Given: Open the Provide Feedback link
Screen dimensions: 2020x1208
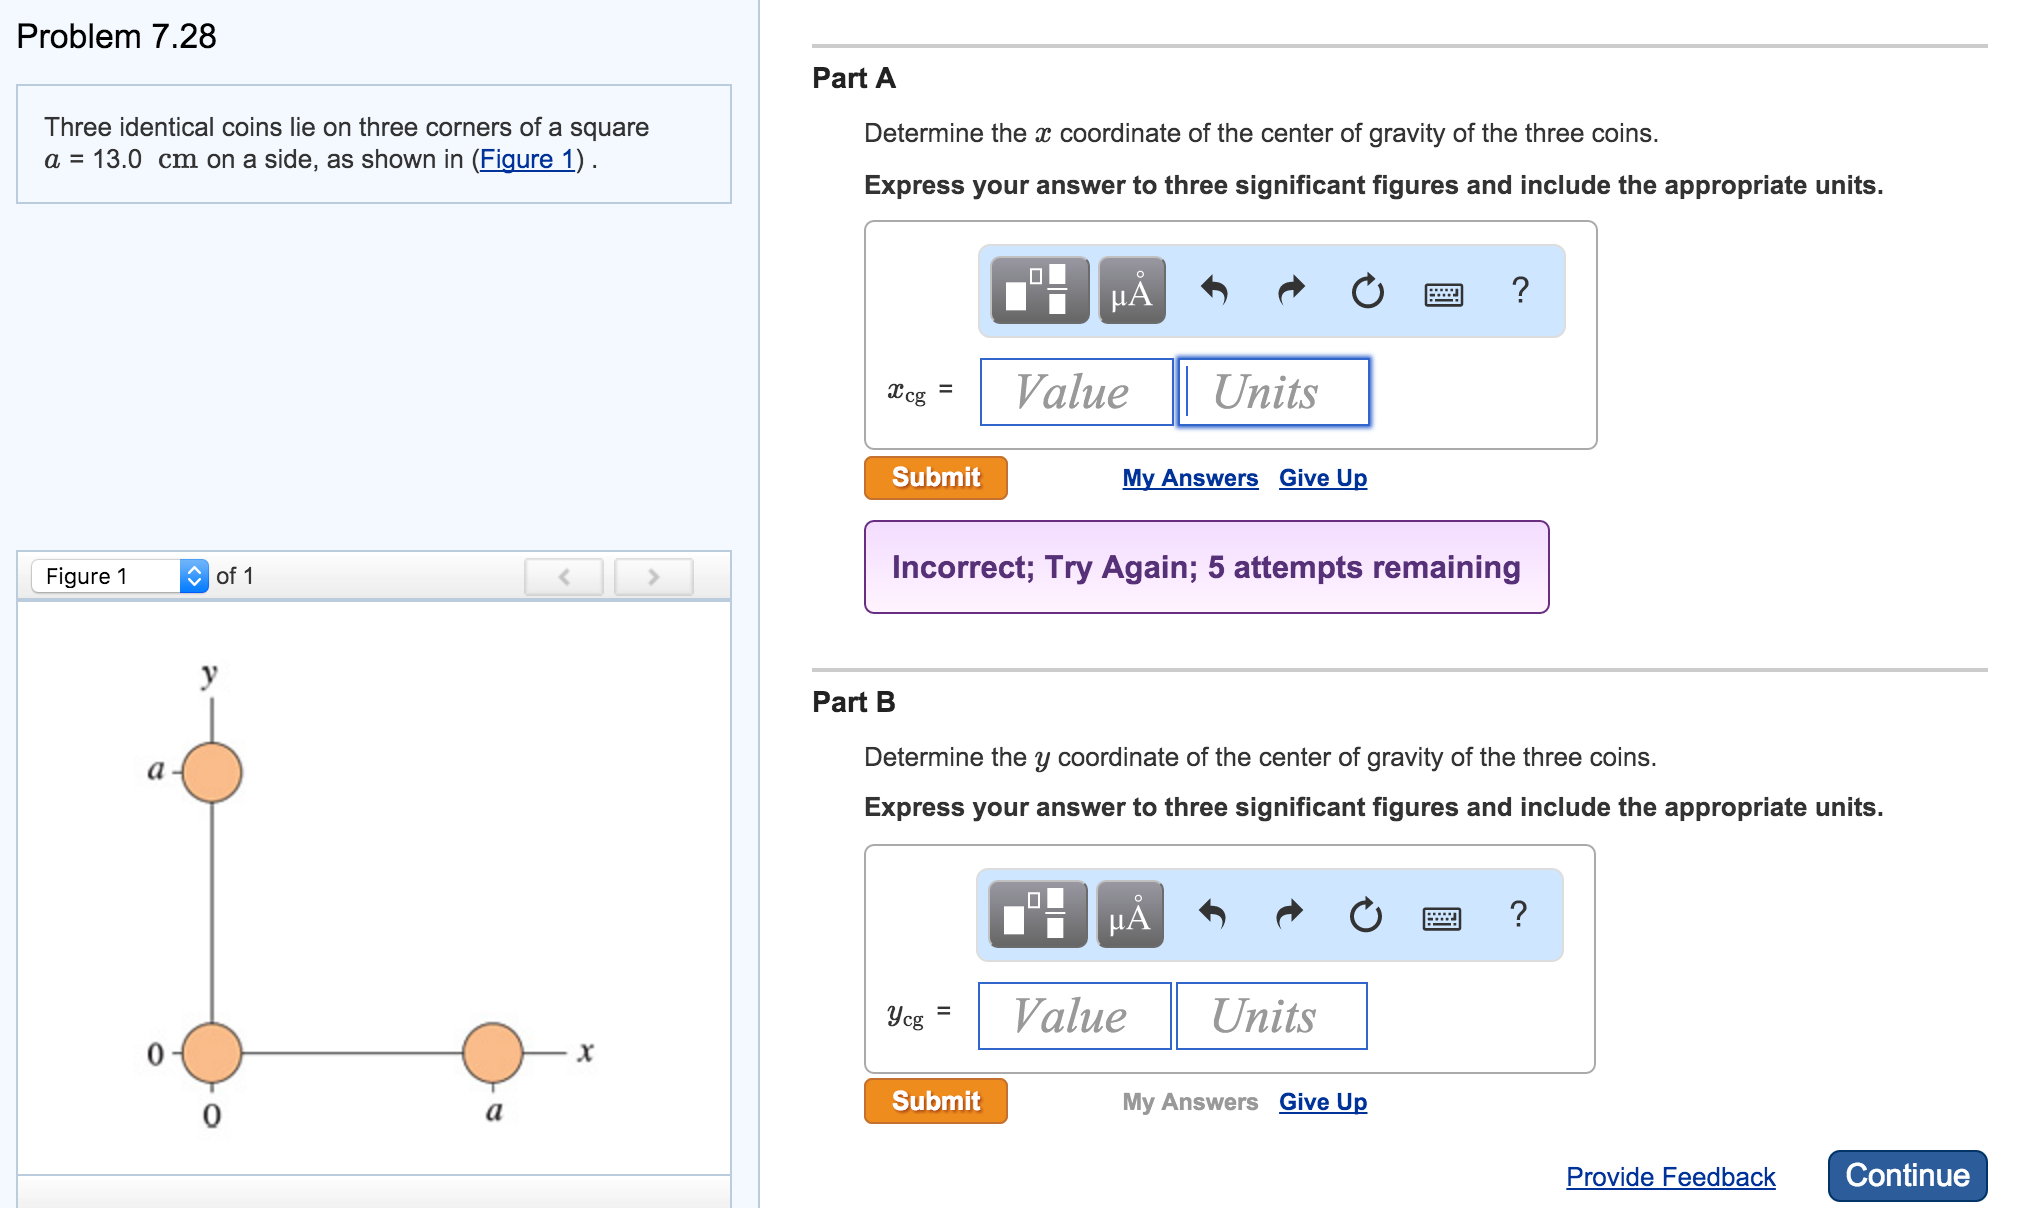Looking at the screenshot, I should tap(1670, 1177).
